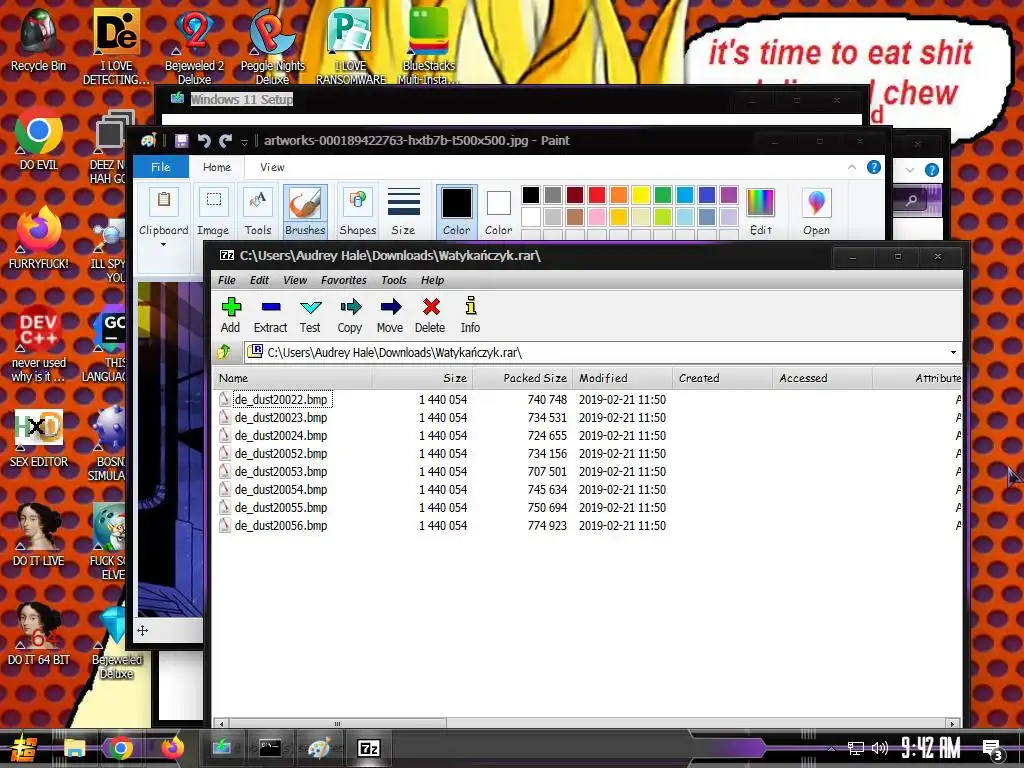This screenshot has width=1024, height=768.
Task: Open the Paint Image group
Action: (214, 211)
